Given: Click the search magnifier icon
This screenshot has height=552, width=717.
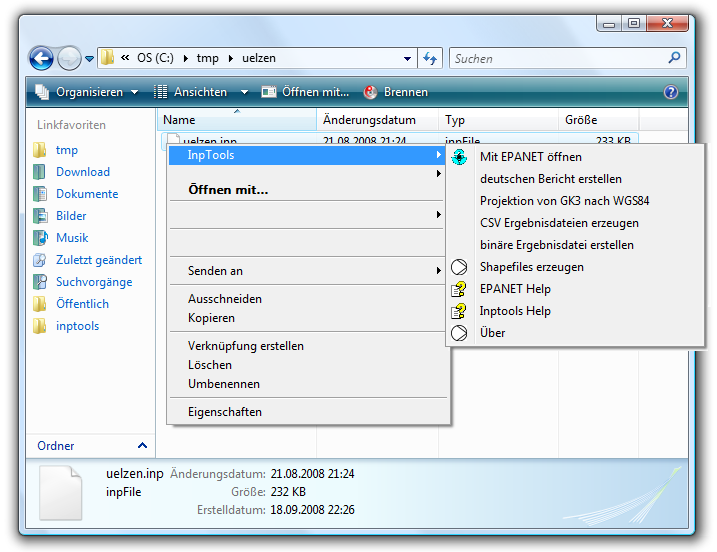Looking at the screenshot, I should click(x=674, y=58).
